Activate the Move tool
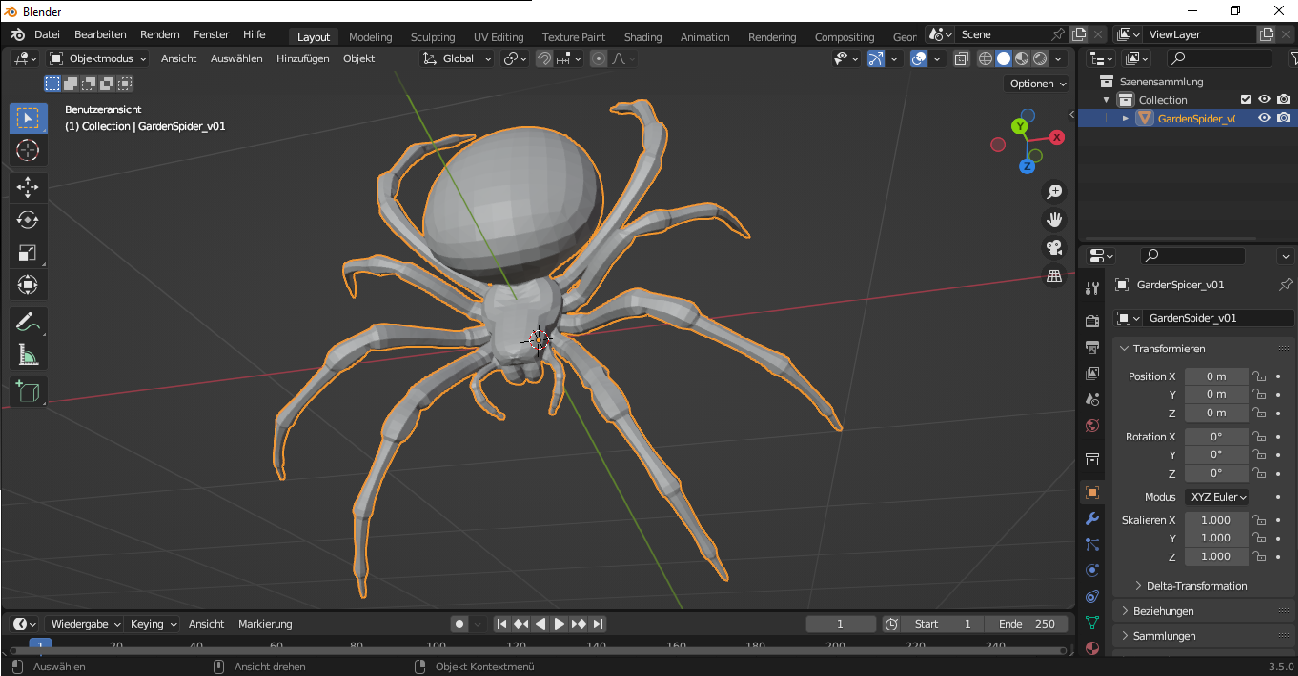 [x=28, y=187]
